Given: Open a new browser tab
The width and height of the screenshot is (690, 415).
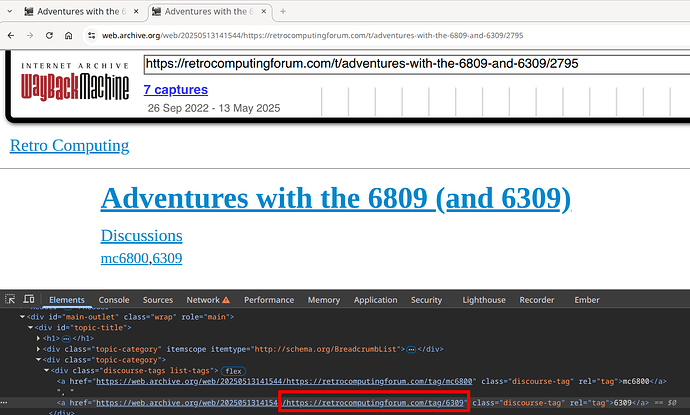Looking at the screenshot, I should (x=283, y=11).
